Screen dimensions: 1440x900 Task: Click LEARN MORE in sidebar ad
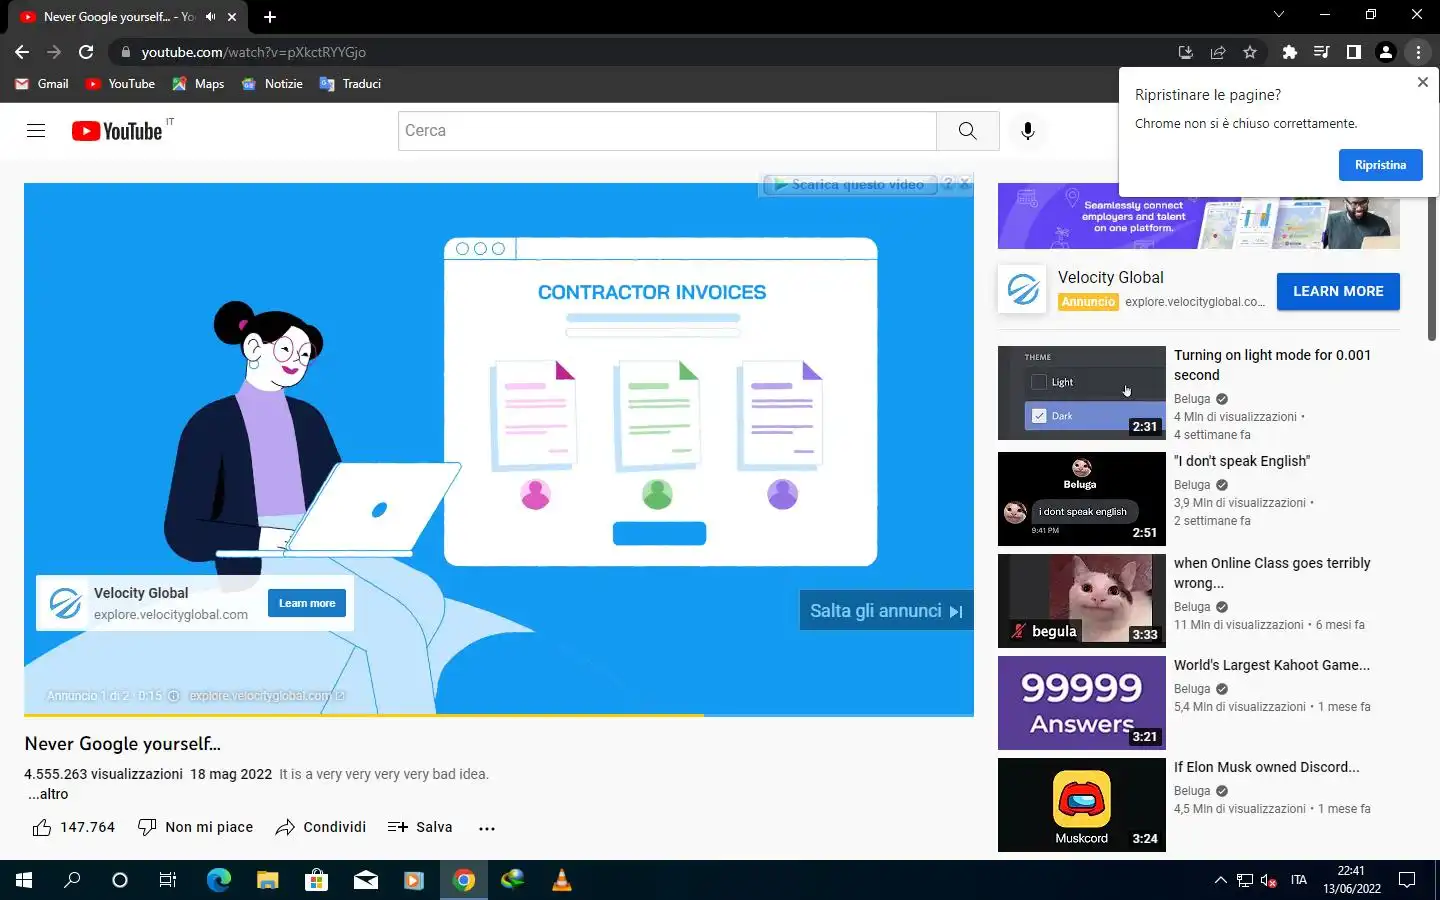(1338, 291)
